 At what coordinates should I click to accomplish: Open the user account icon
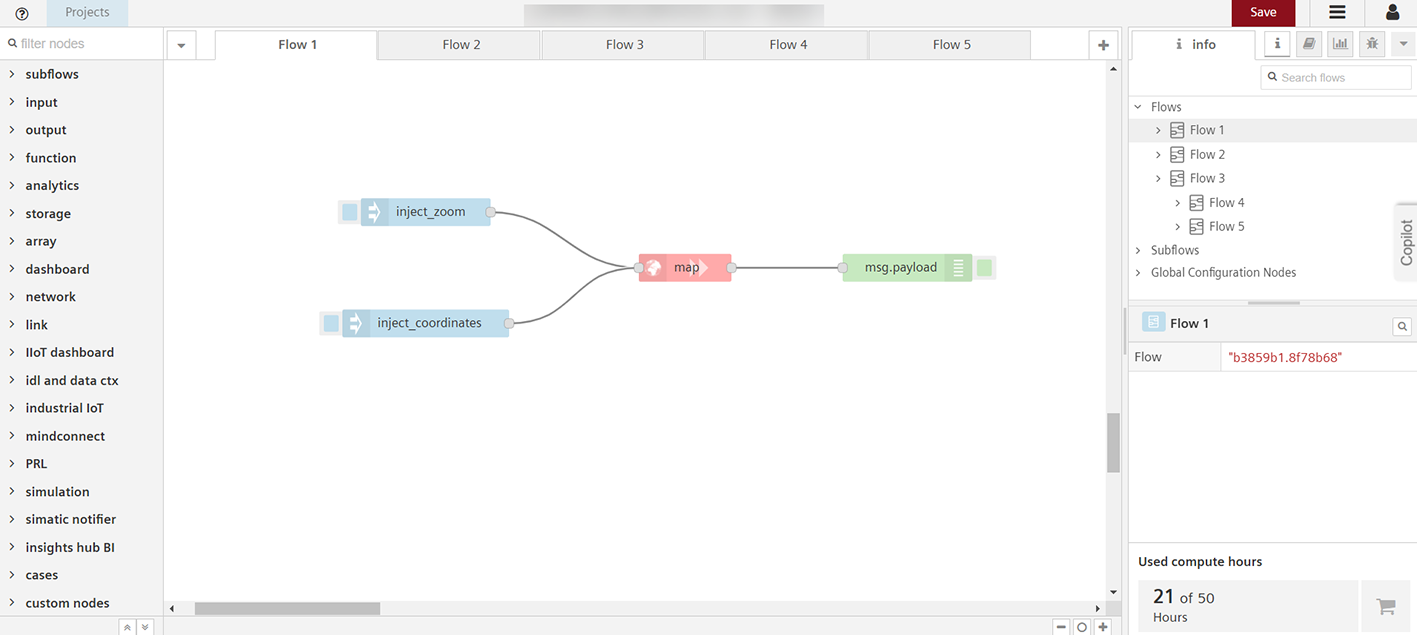click(1392, 13)
